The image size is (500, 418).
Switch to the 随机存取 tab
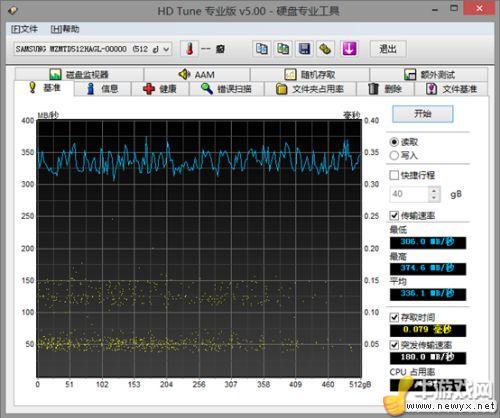tap(310, 74)
